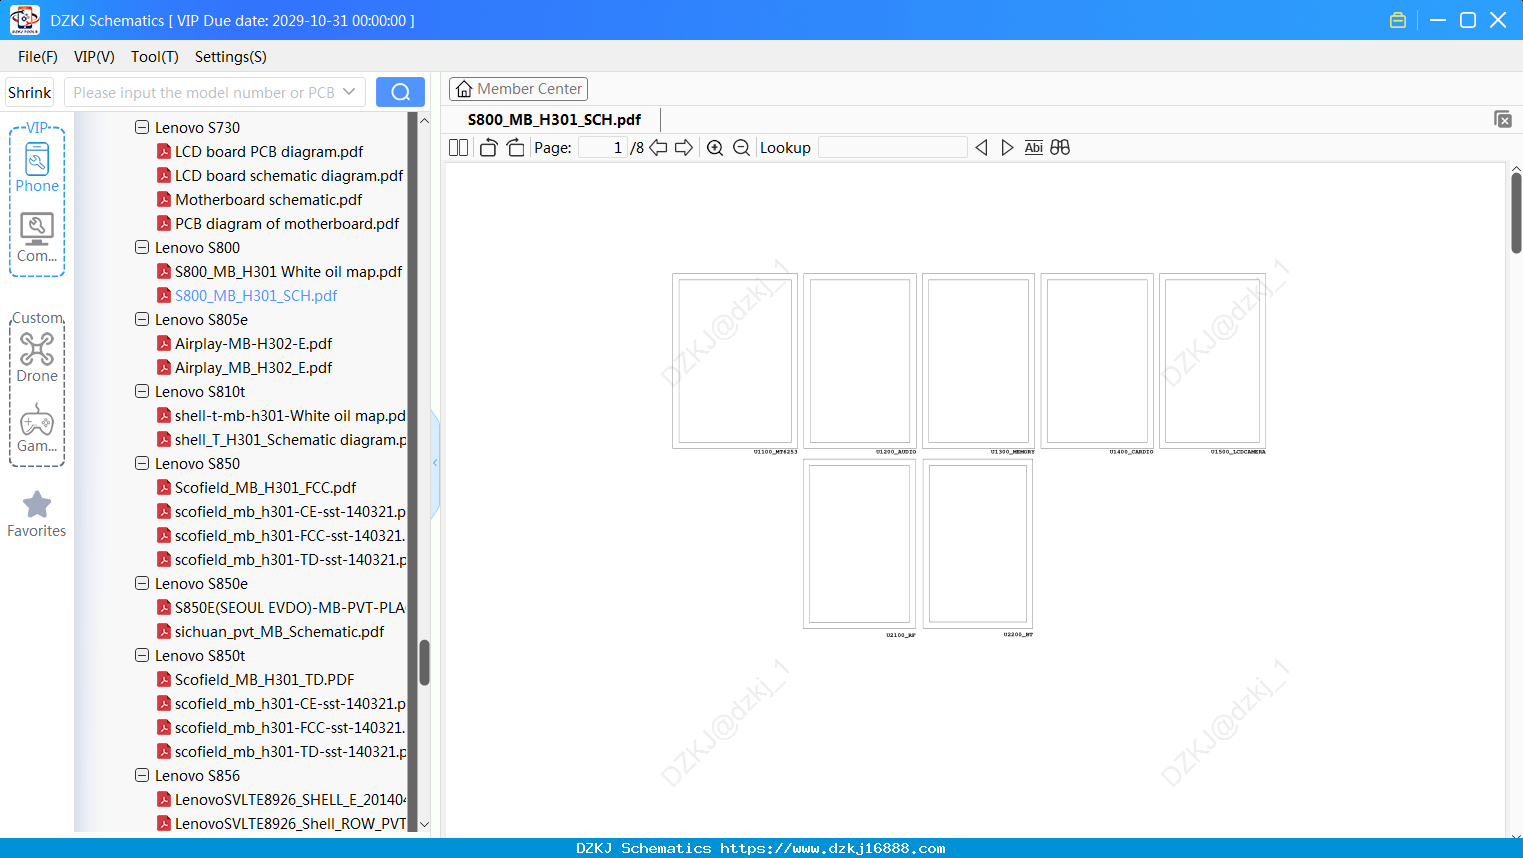This screenshot has height=858, width=1523.
Task: Open the Phone category in sidebar
Action: pyautogui.click(x=37, y=168)
